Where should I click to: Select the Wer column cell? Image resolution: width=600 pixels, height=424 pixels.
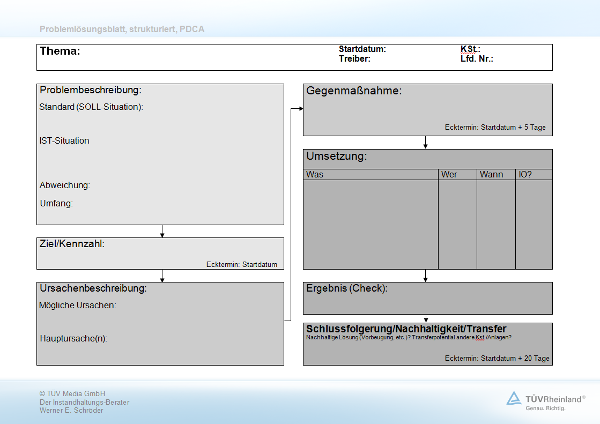pos(457,225)
